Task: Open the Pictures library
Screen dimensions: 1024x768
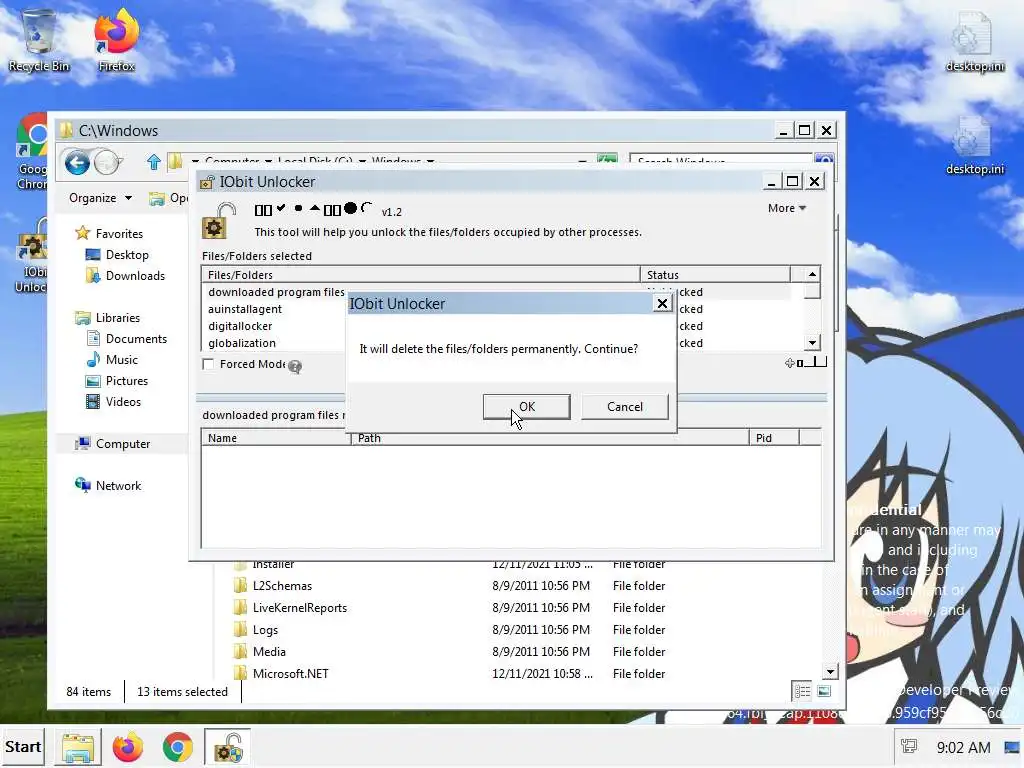Action: point(127,381)
